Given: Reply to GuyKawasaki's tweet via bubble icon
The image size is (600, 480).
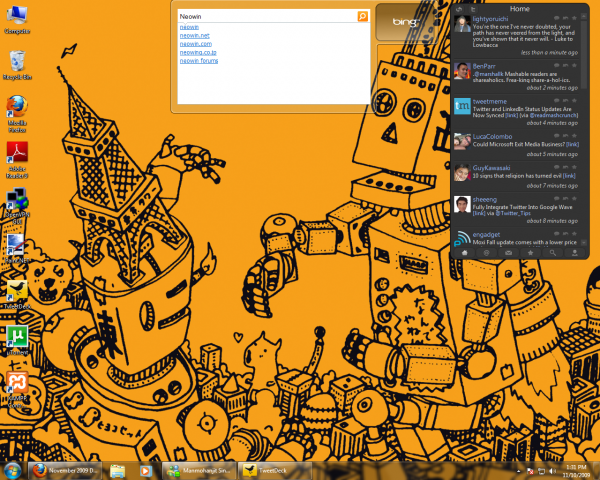Looking at the screenshot, I should [557, 167].
